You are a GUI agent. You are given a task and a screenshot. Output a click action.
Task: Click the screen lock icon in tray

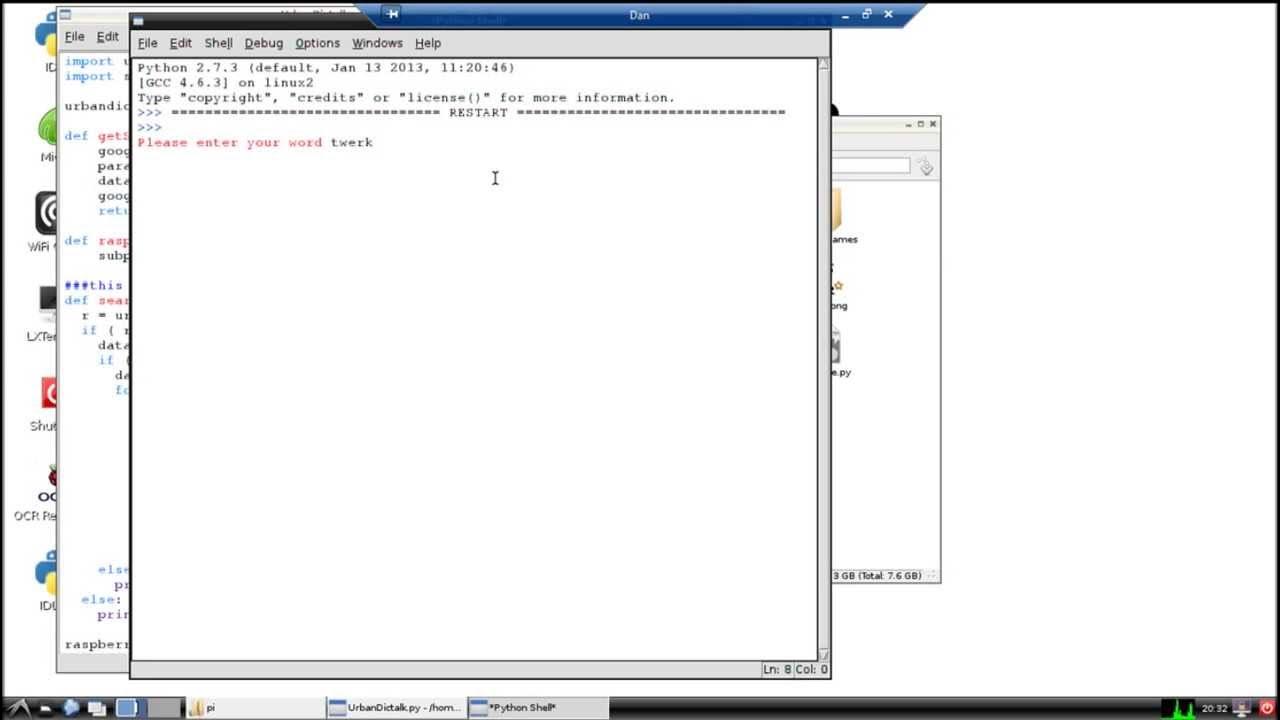coord(1241,708)
